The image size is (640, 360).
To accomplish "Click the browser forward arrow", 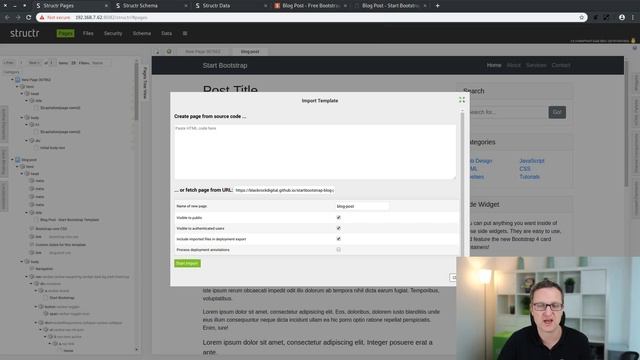I will click(18, 18).
